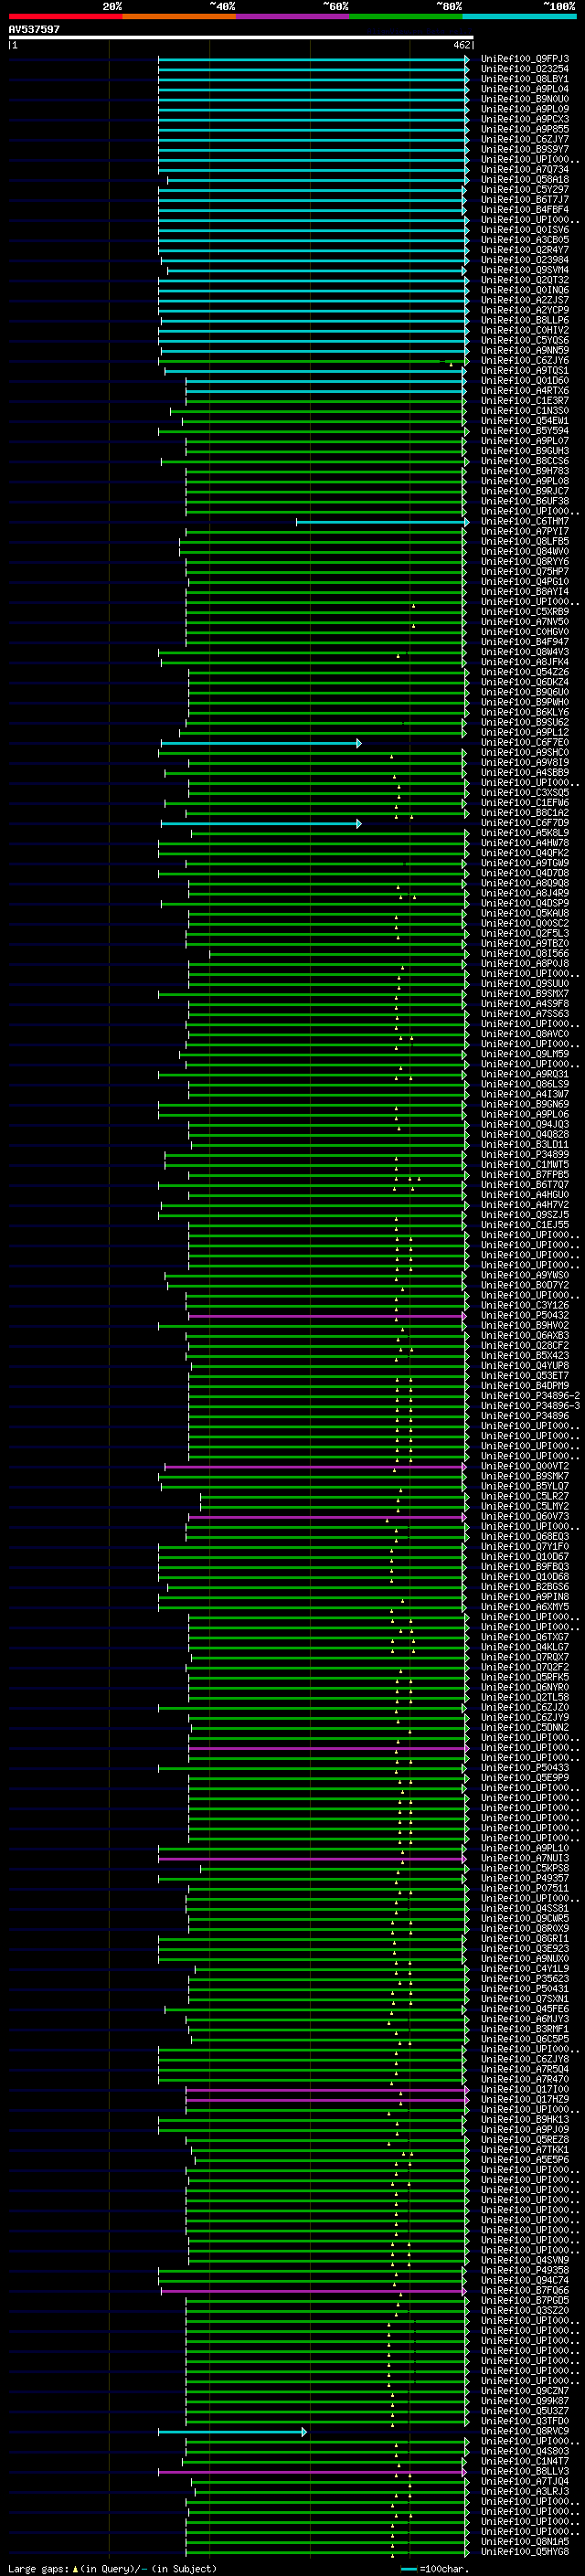Click the red 20% identity legend bar
Image resolution: width=585 pixels, height=2576 pixels.
65,16
